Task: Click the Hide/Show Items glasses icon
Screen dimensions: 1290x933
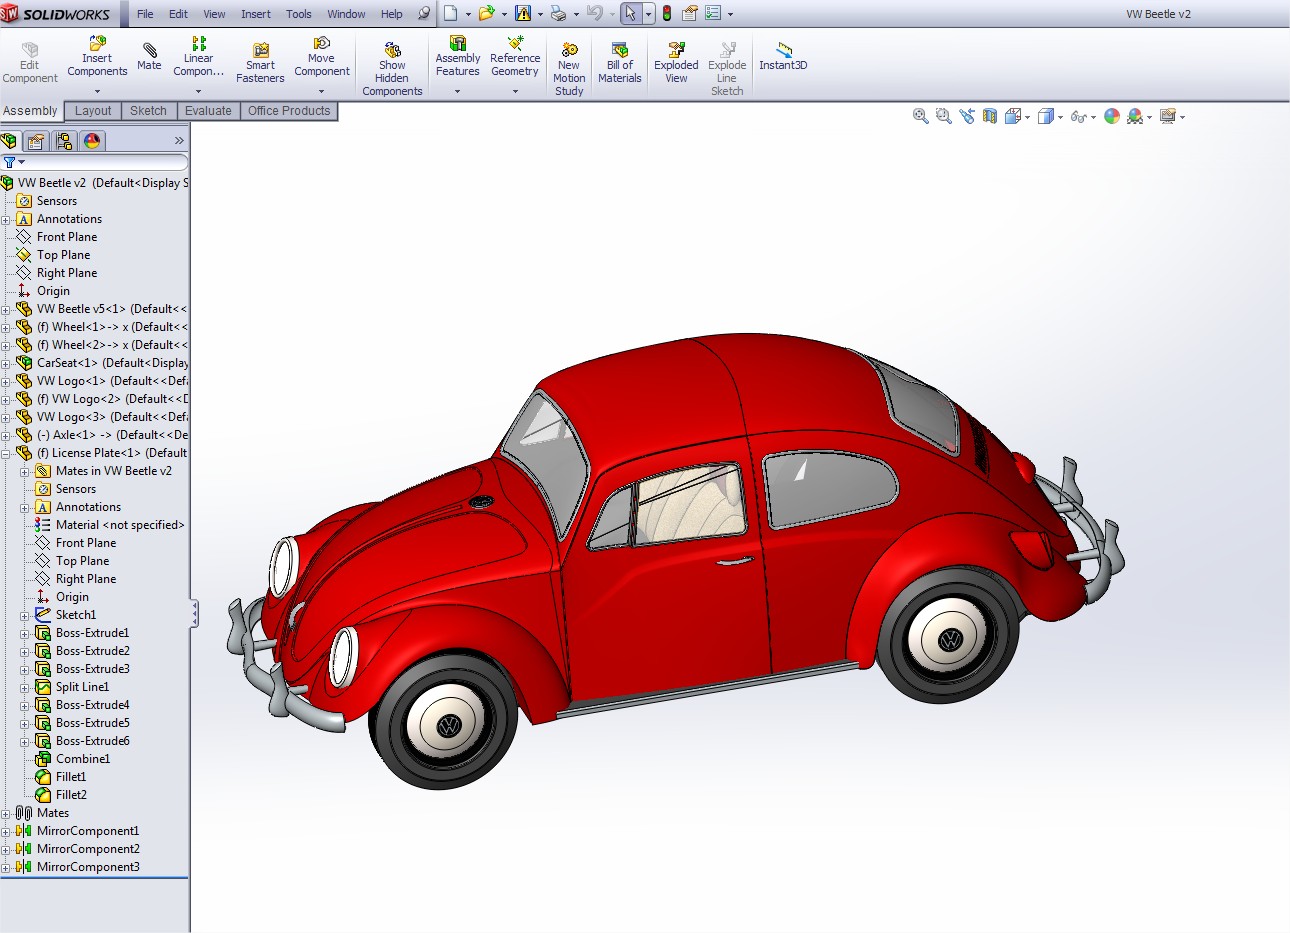Action: pos(1078,117)
